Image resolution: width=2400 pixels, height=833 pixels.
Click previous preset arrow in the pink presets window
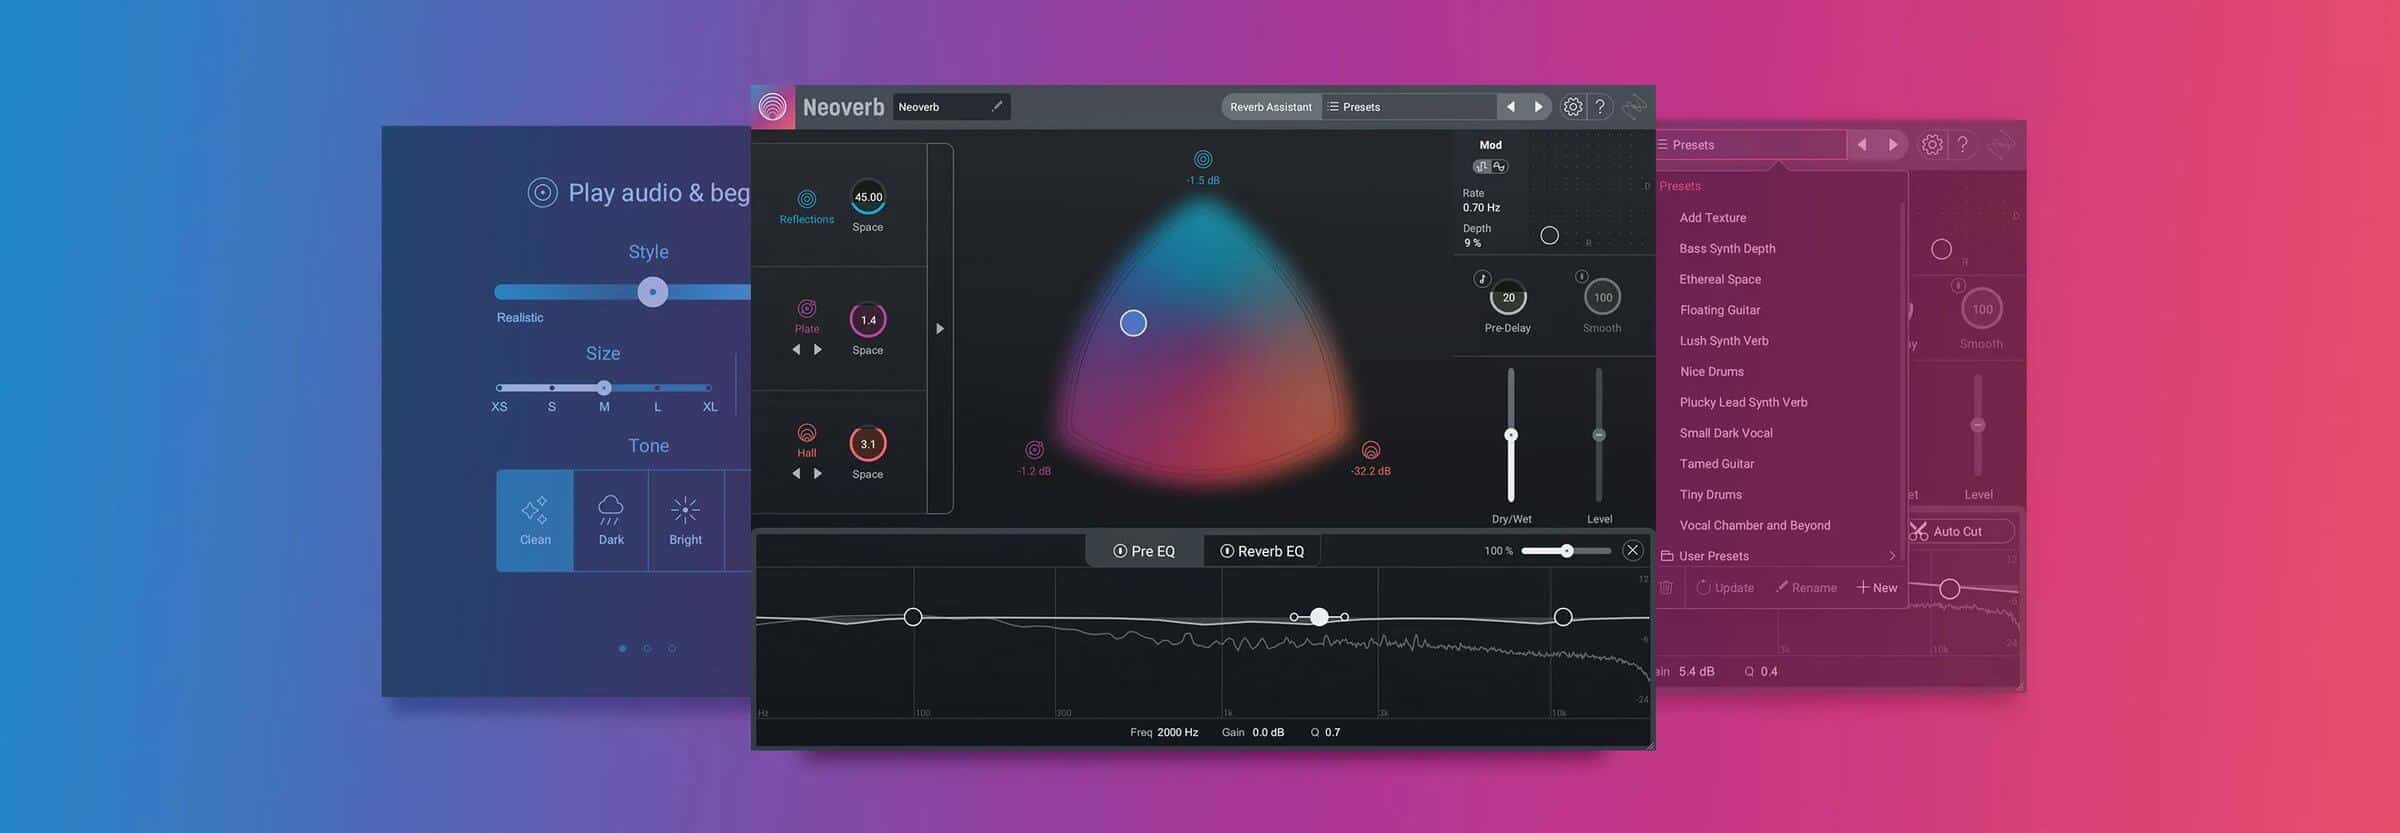click(x=1862, y=145)
